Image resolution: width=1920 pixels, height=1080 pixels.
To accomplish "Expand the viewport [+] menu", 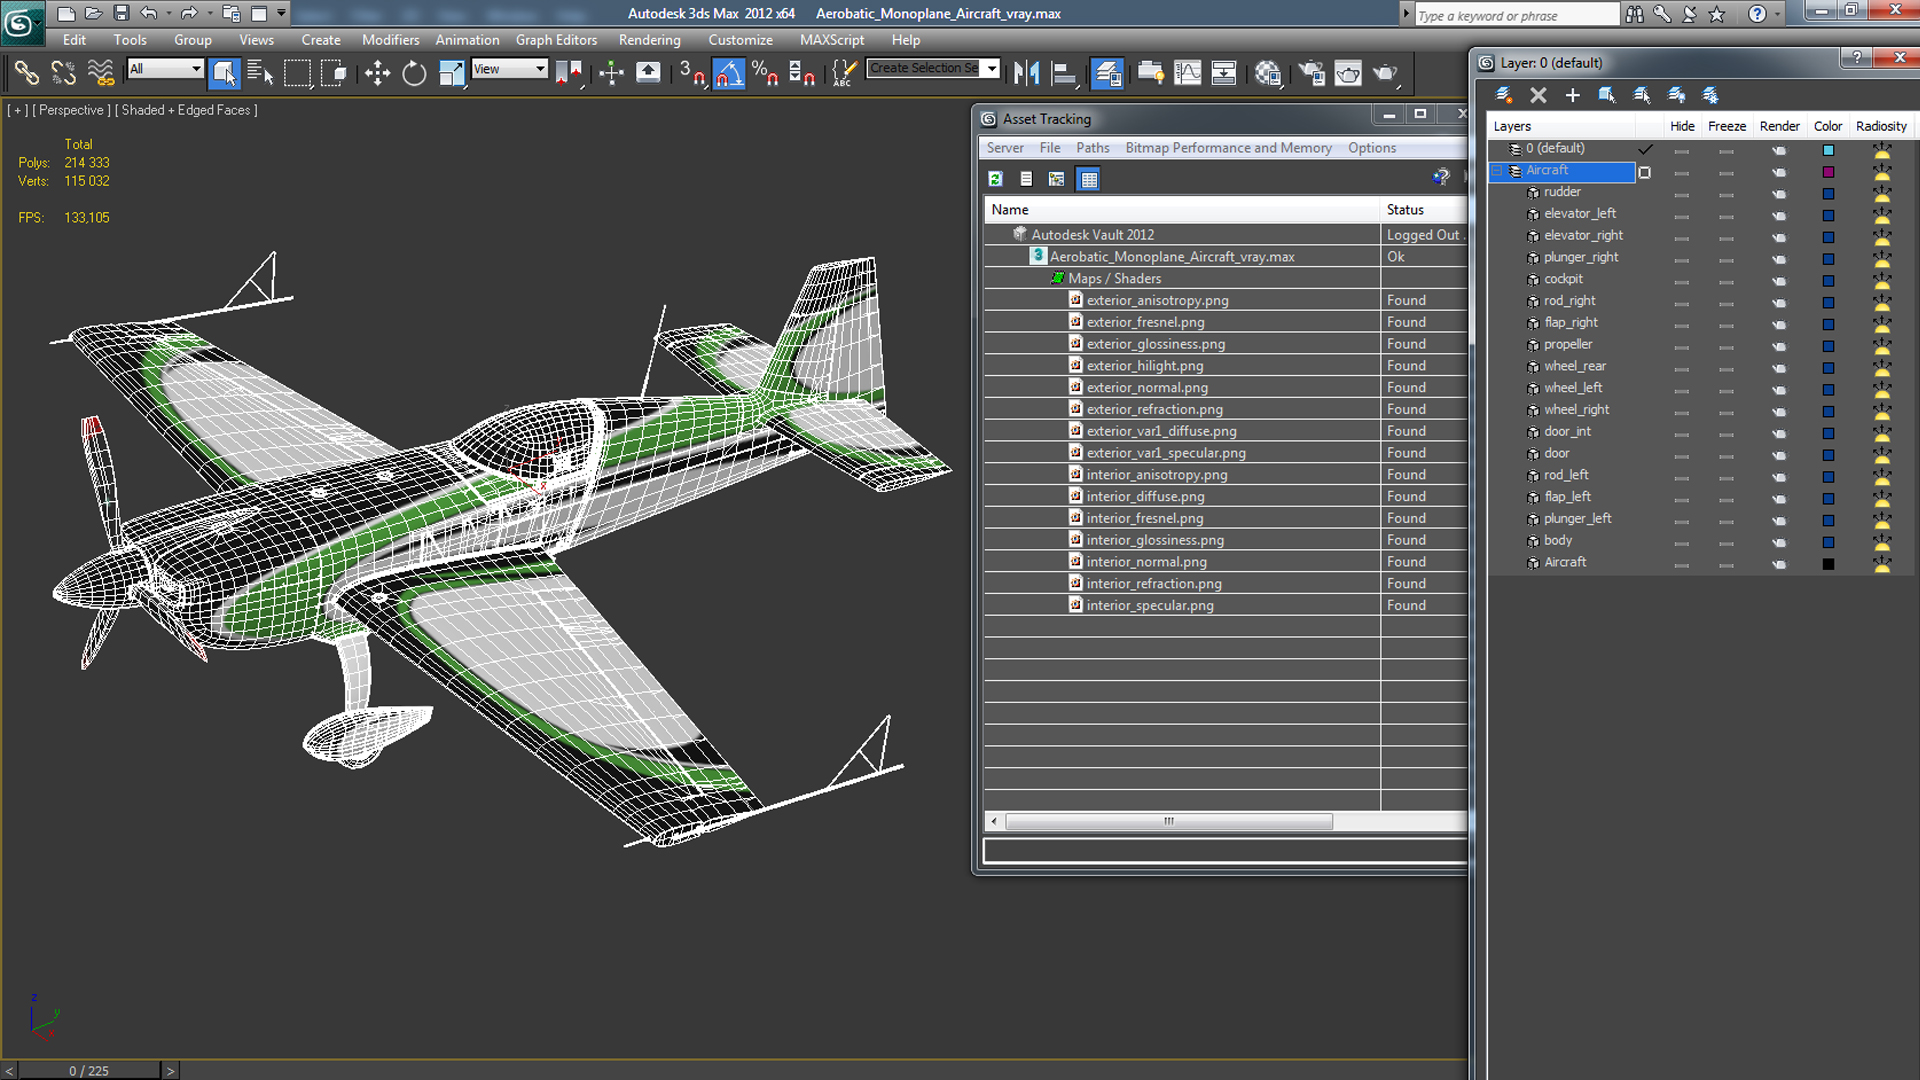I will point(16,110).
